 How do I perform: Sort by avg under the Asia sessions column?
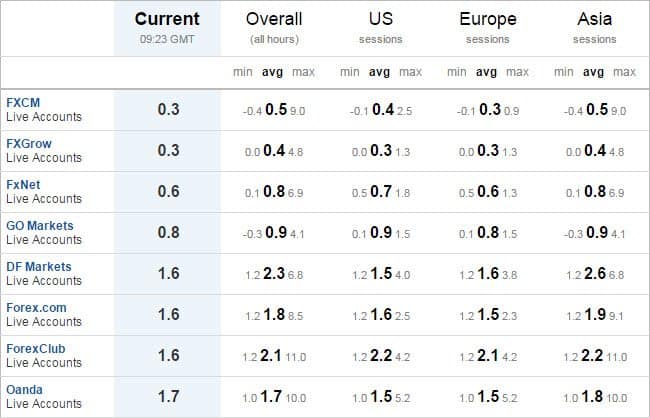coord(593,72)
